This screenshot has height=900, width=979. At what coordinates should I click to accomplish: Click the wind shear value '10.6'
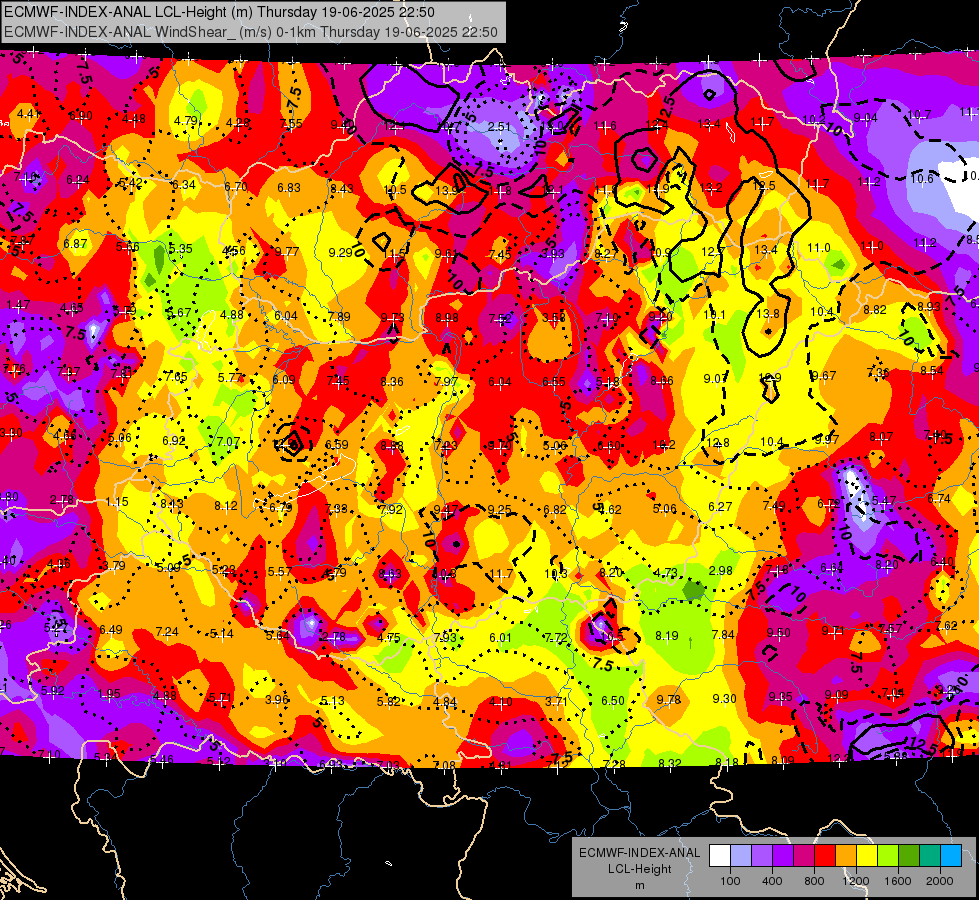[x=922, y=179]
